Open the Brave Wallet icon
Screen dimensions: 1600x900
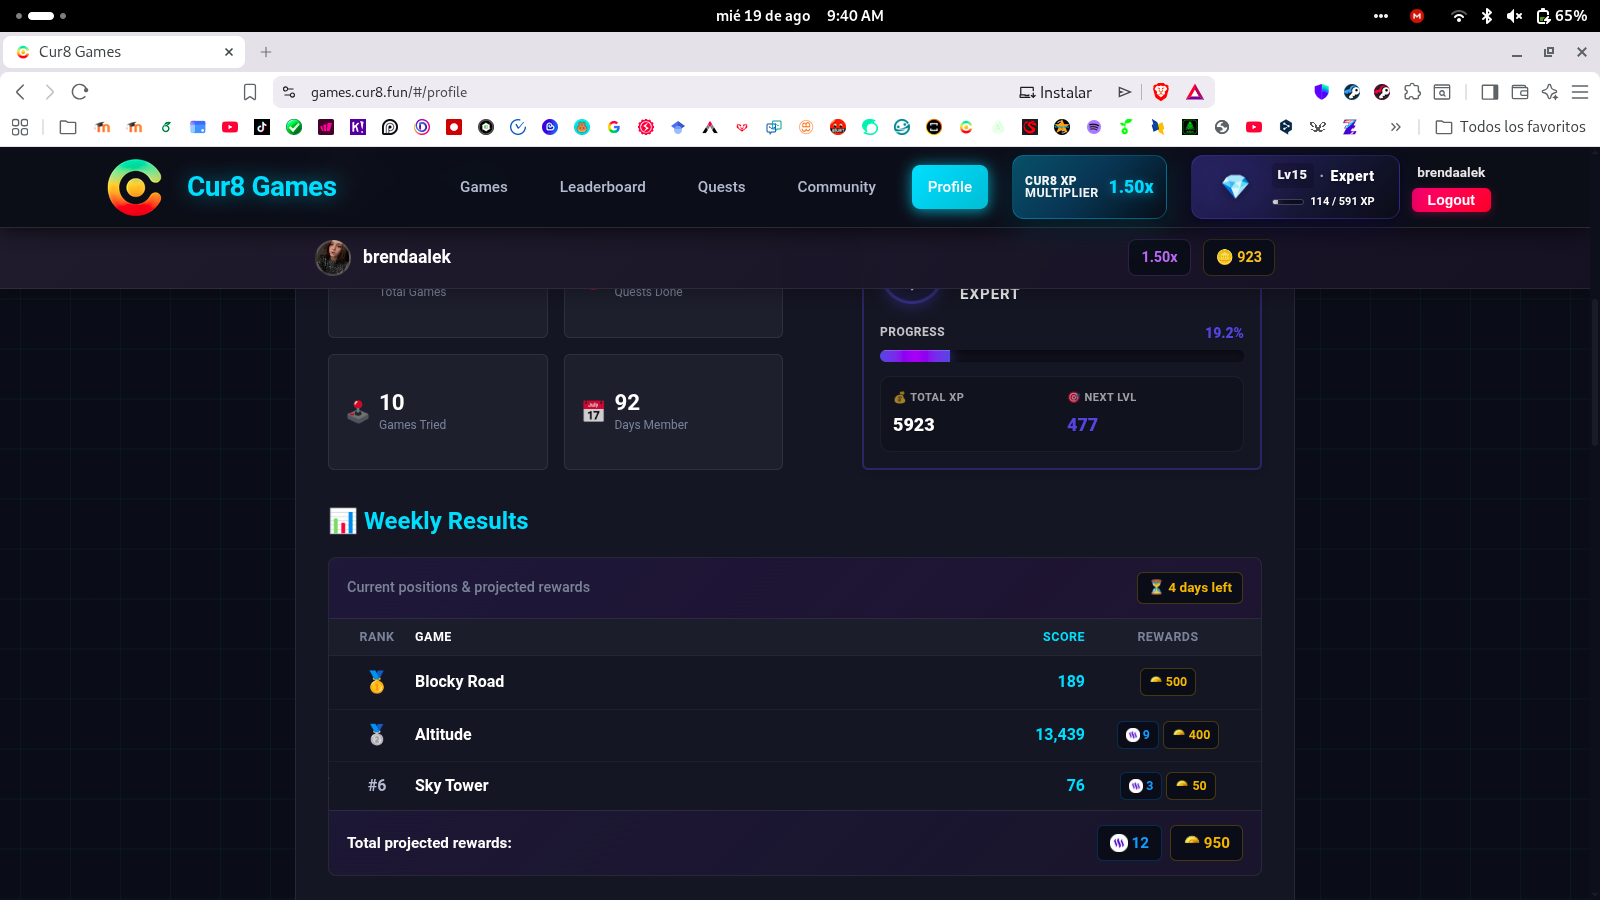(1520, 92)
